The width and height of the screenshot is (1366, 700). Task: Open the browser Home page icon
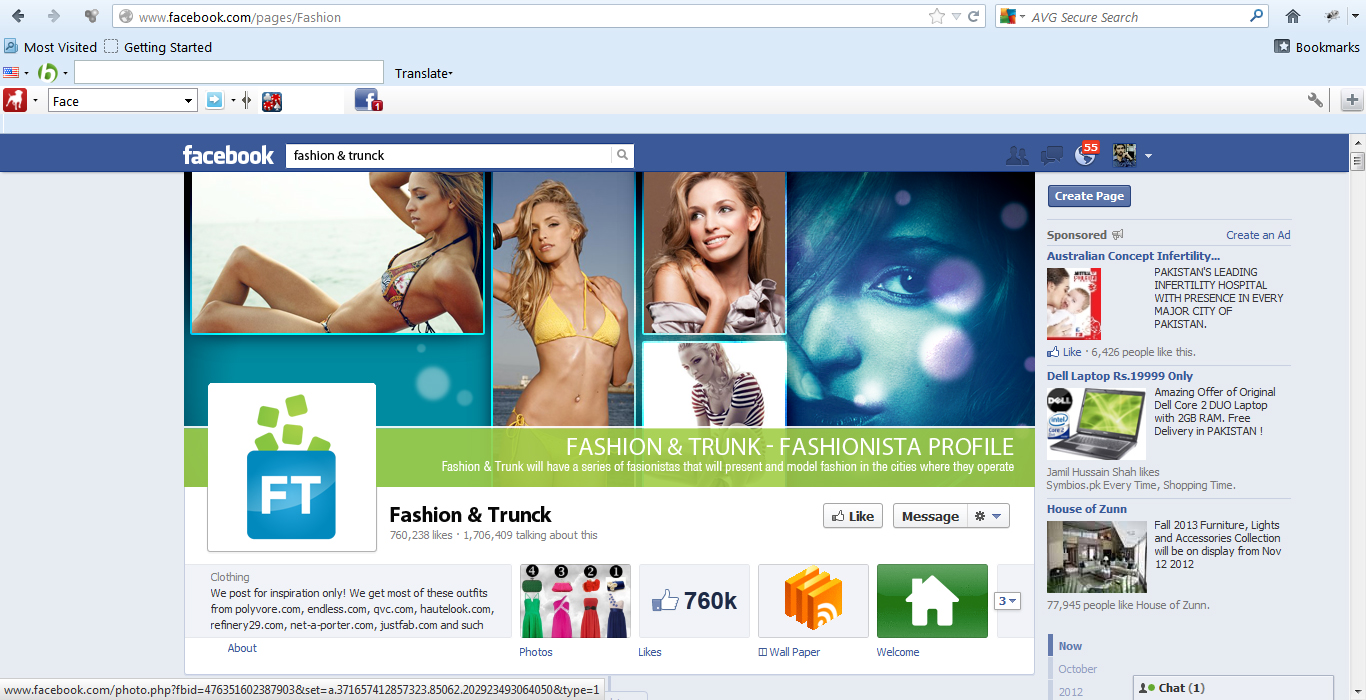pos(1293,16)
